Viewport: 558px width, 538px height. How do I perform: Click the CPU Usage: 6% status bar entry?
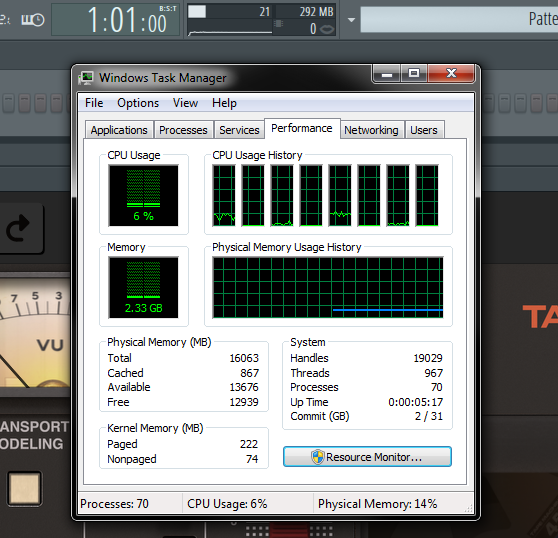(x=227, y=504)
